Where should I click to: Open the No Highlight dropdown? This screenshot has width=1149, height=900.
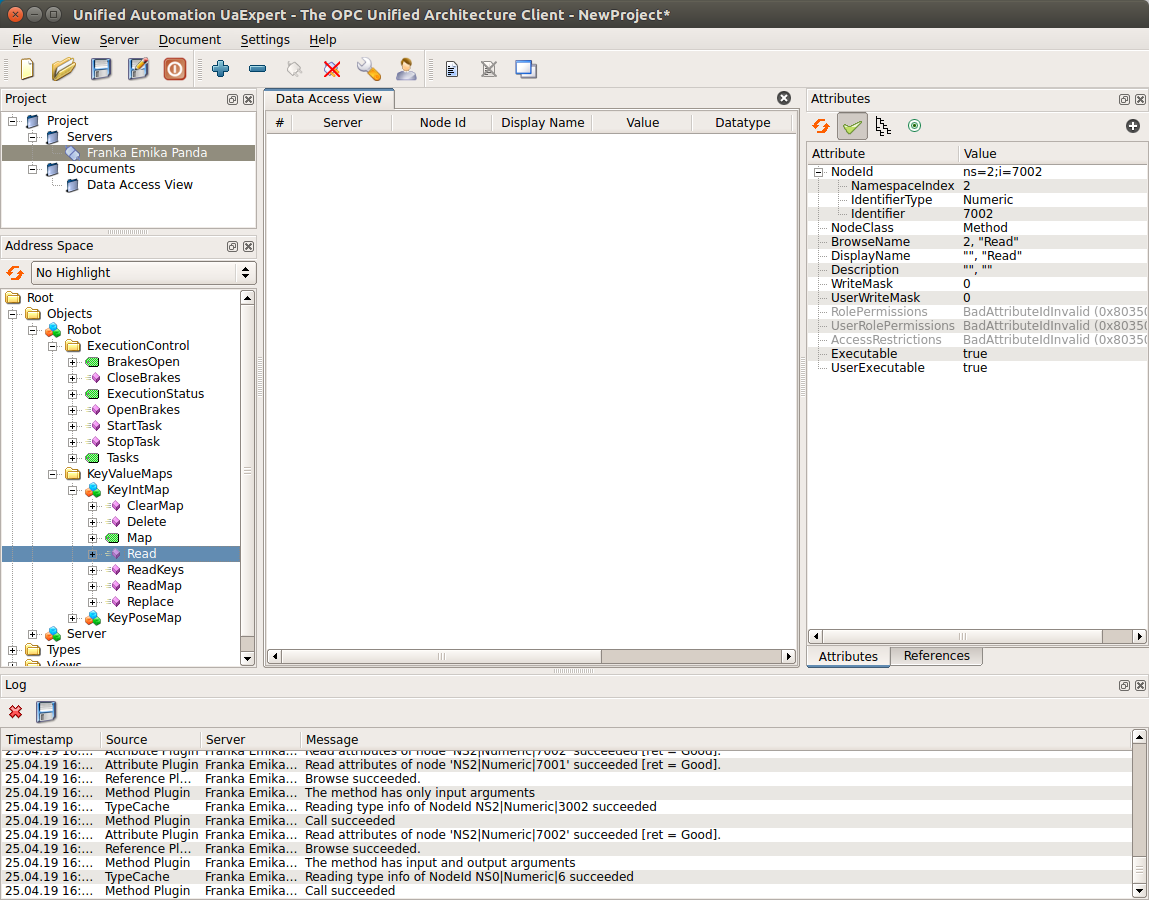coord(143,273)
